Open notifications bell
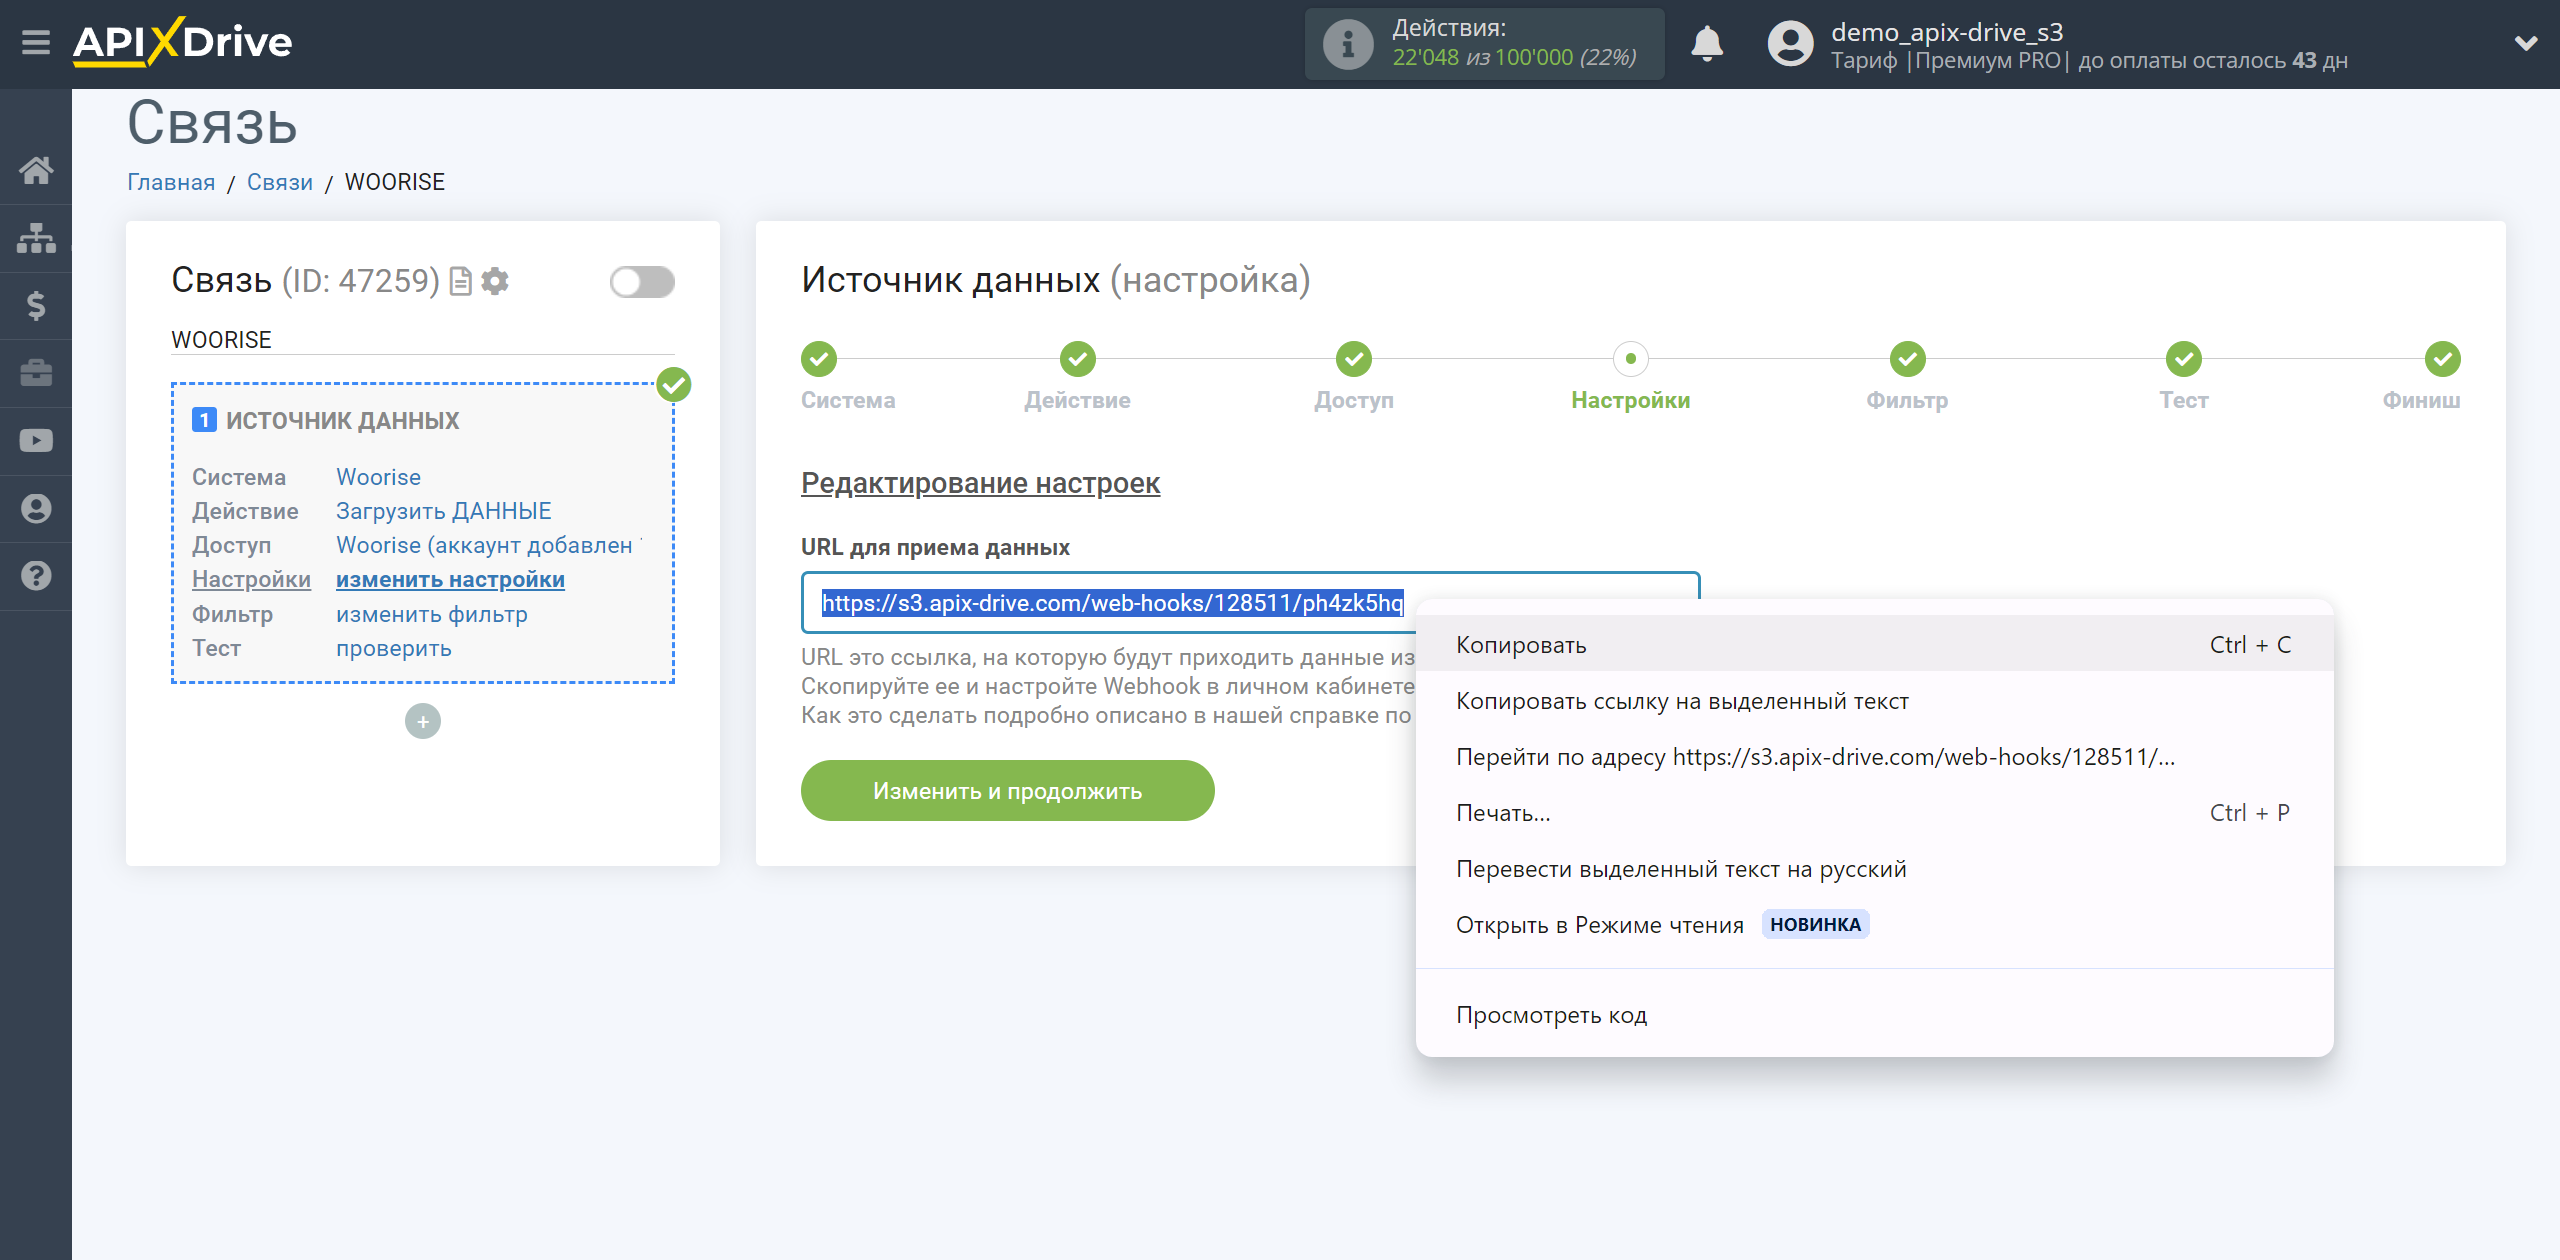This screenshot has height=1260, width=2560. [1706, 44]
